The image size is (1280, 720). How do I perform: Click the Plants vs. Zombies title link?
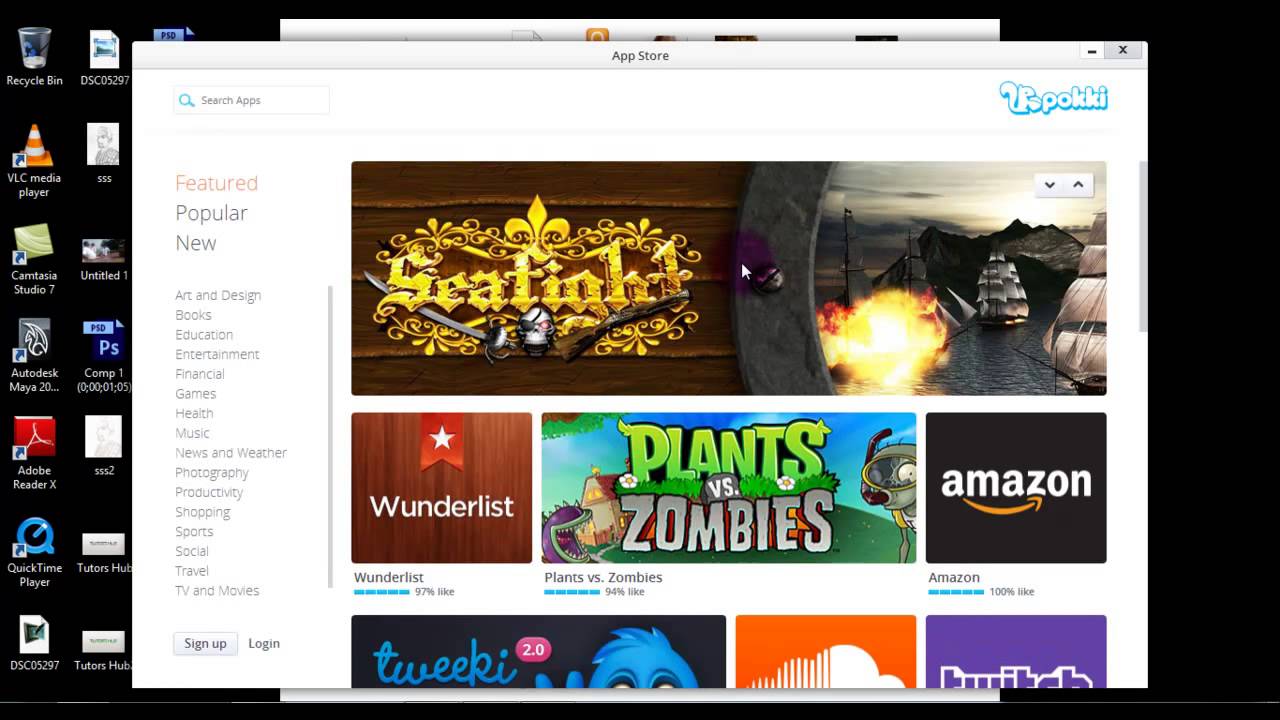(x=603, y=577)
